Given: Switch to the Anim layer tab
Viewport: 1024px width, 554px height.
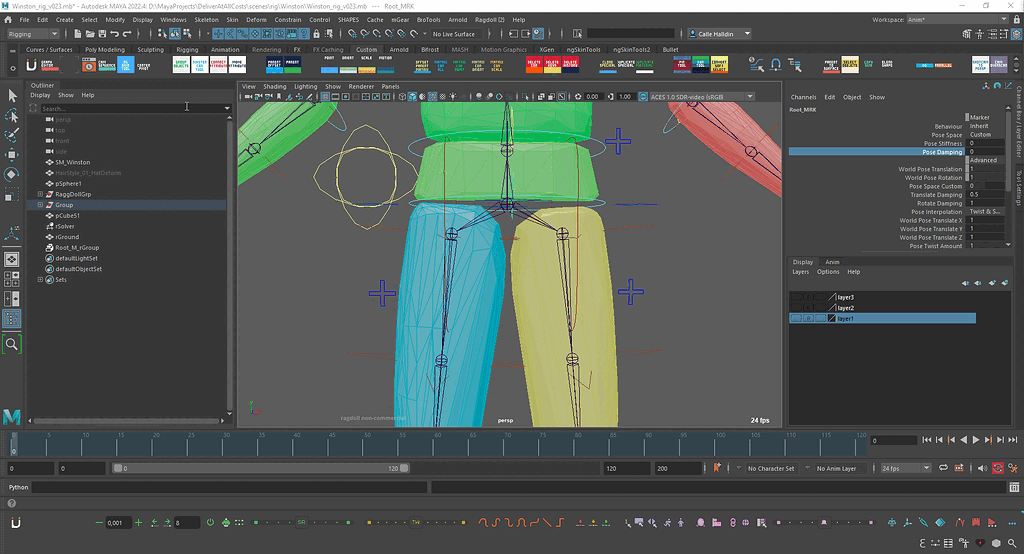Looking at the screenshot, I should pos(832,262).
